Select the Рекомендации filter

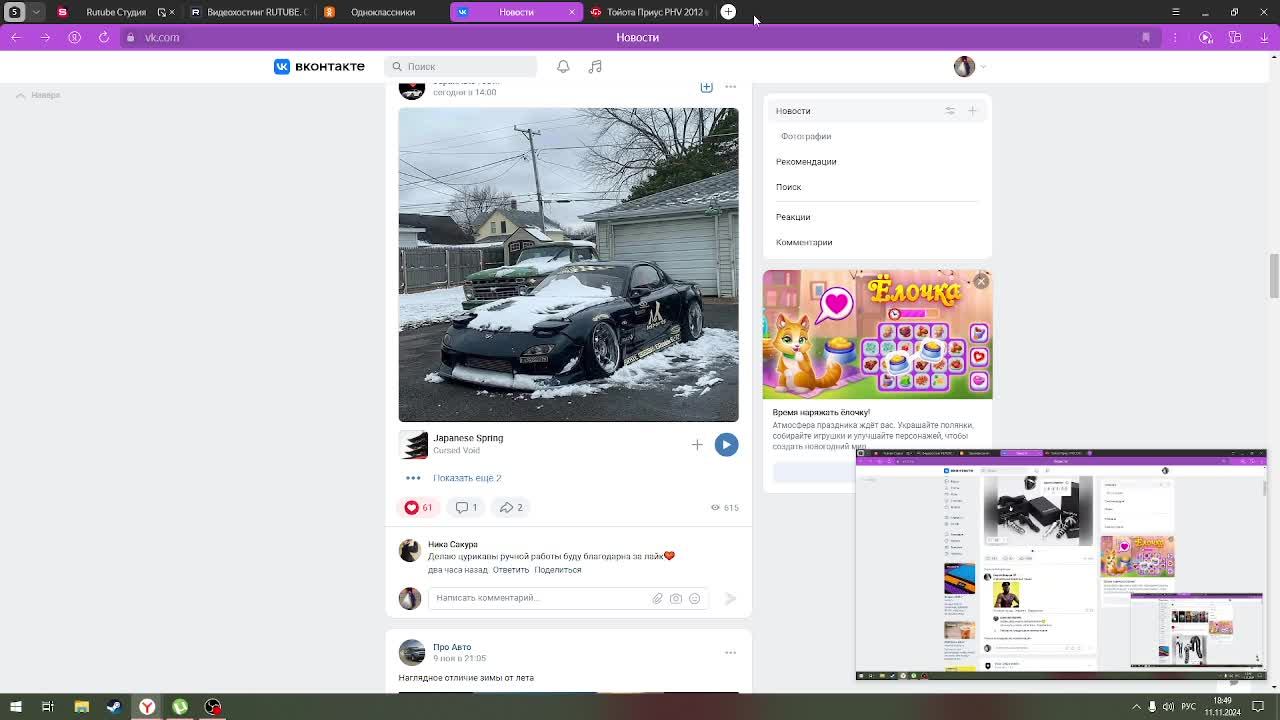806,161
